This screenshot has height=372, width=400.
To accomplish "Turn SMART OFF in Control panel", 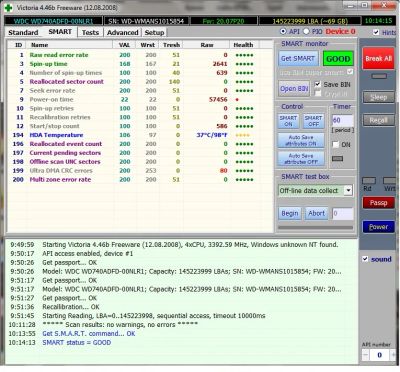I will (x=313, y=121).
